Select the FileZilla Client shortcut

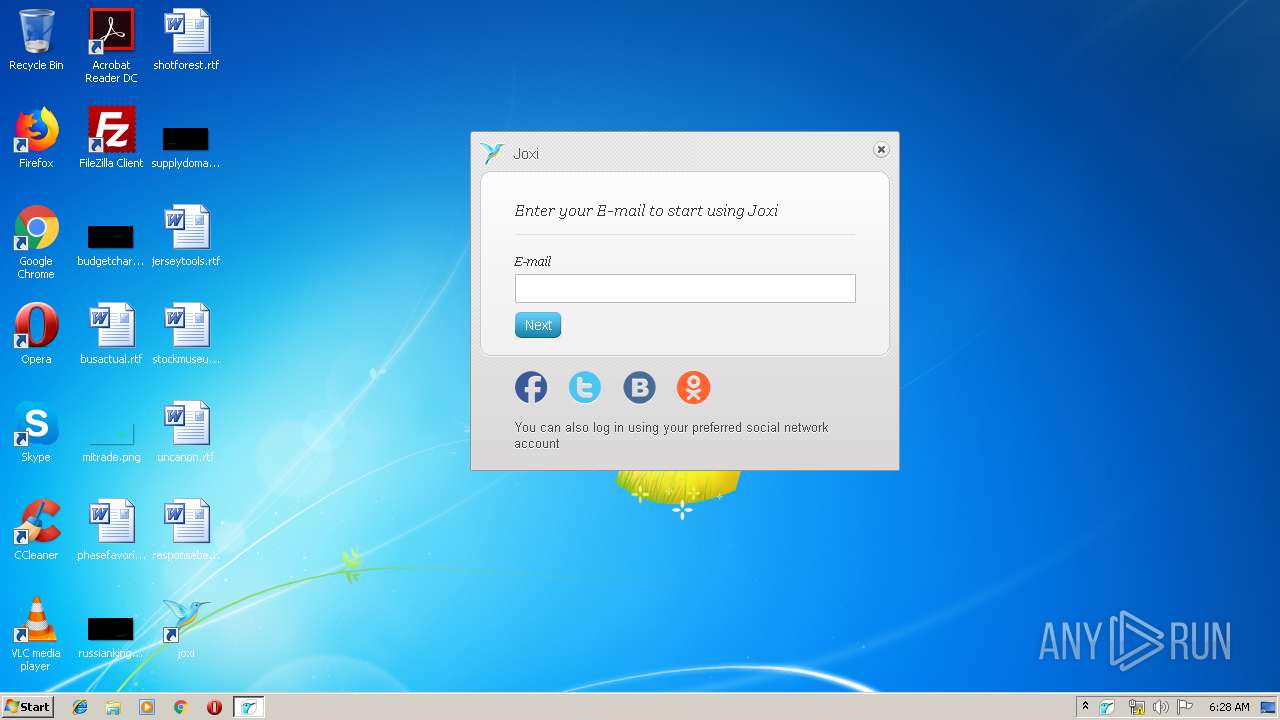click(111, 138)
